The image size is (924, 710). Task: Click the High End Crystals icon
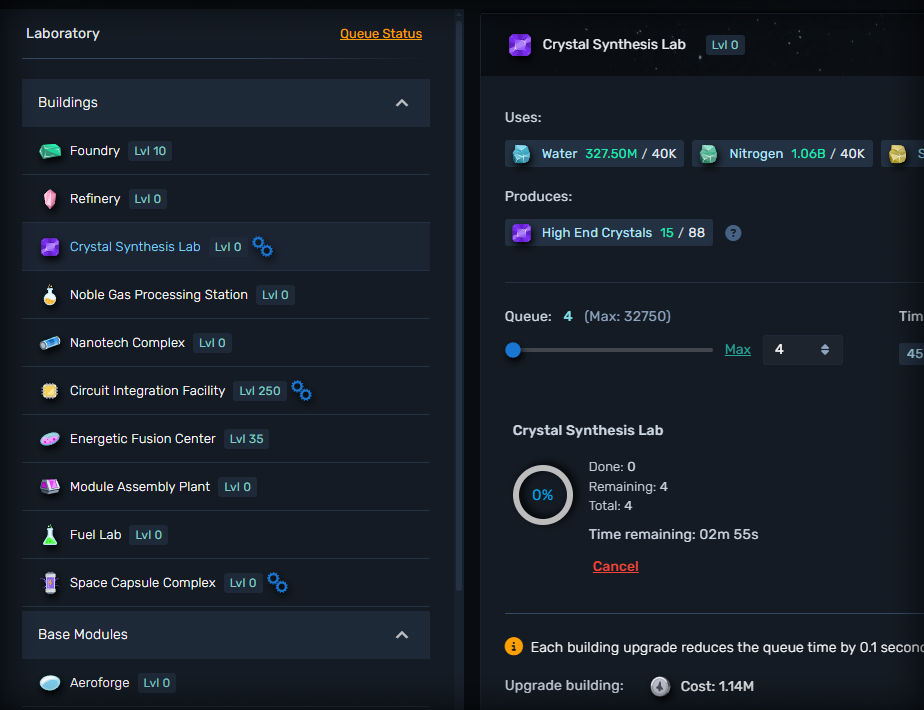522,233
